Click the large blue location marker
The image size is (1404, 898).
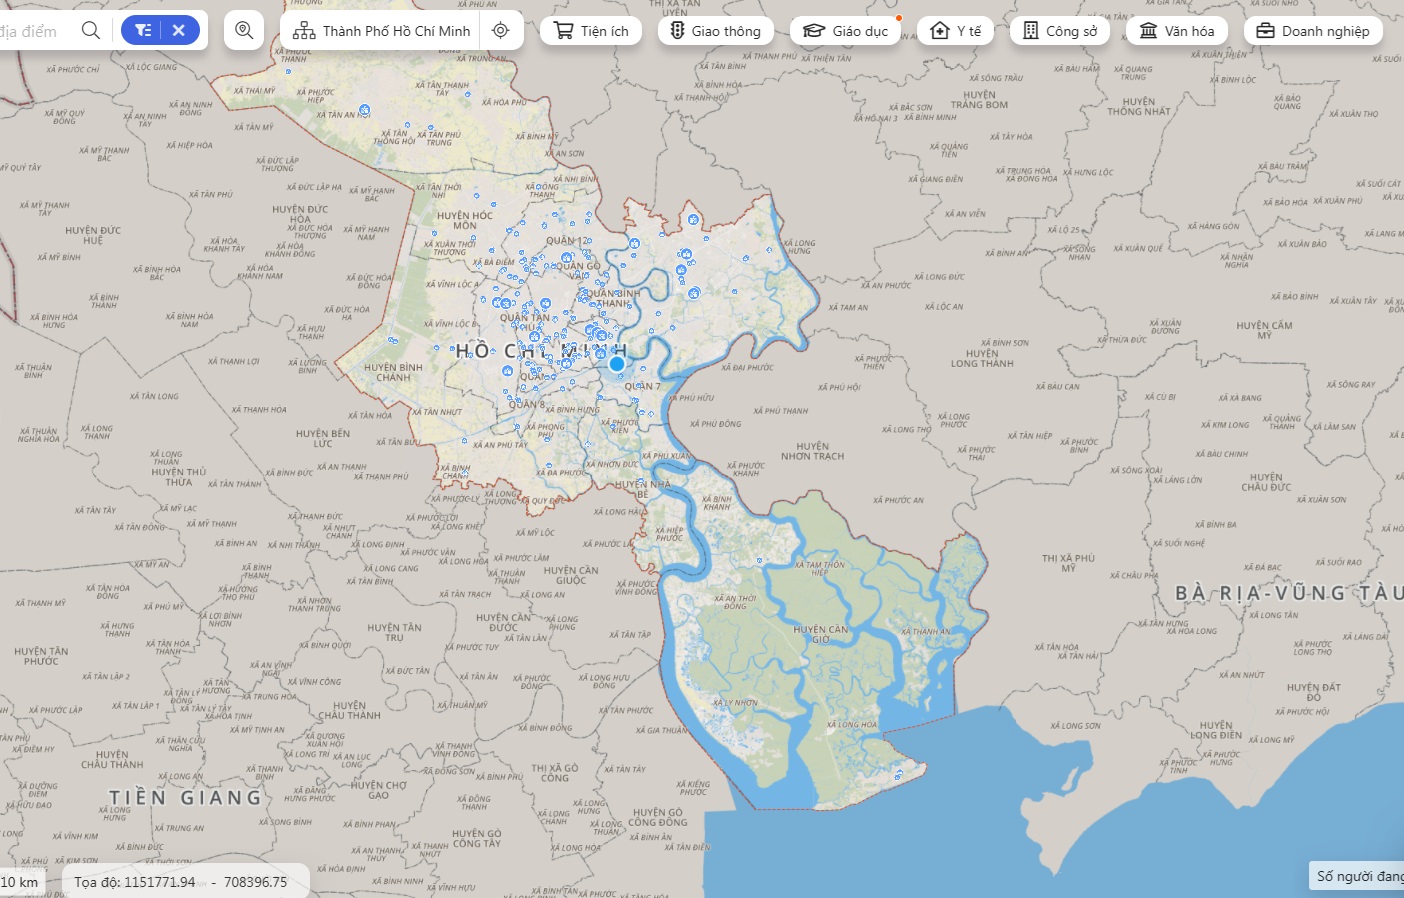(x=617, y=364)
